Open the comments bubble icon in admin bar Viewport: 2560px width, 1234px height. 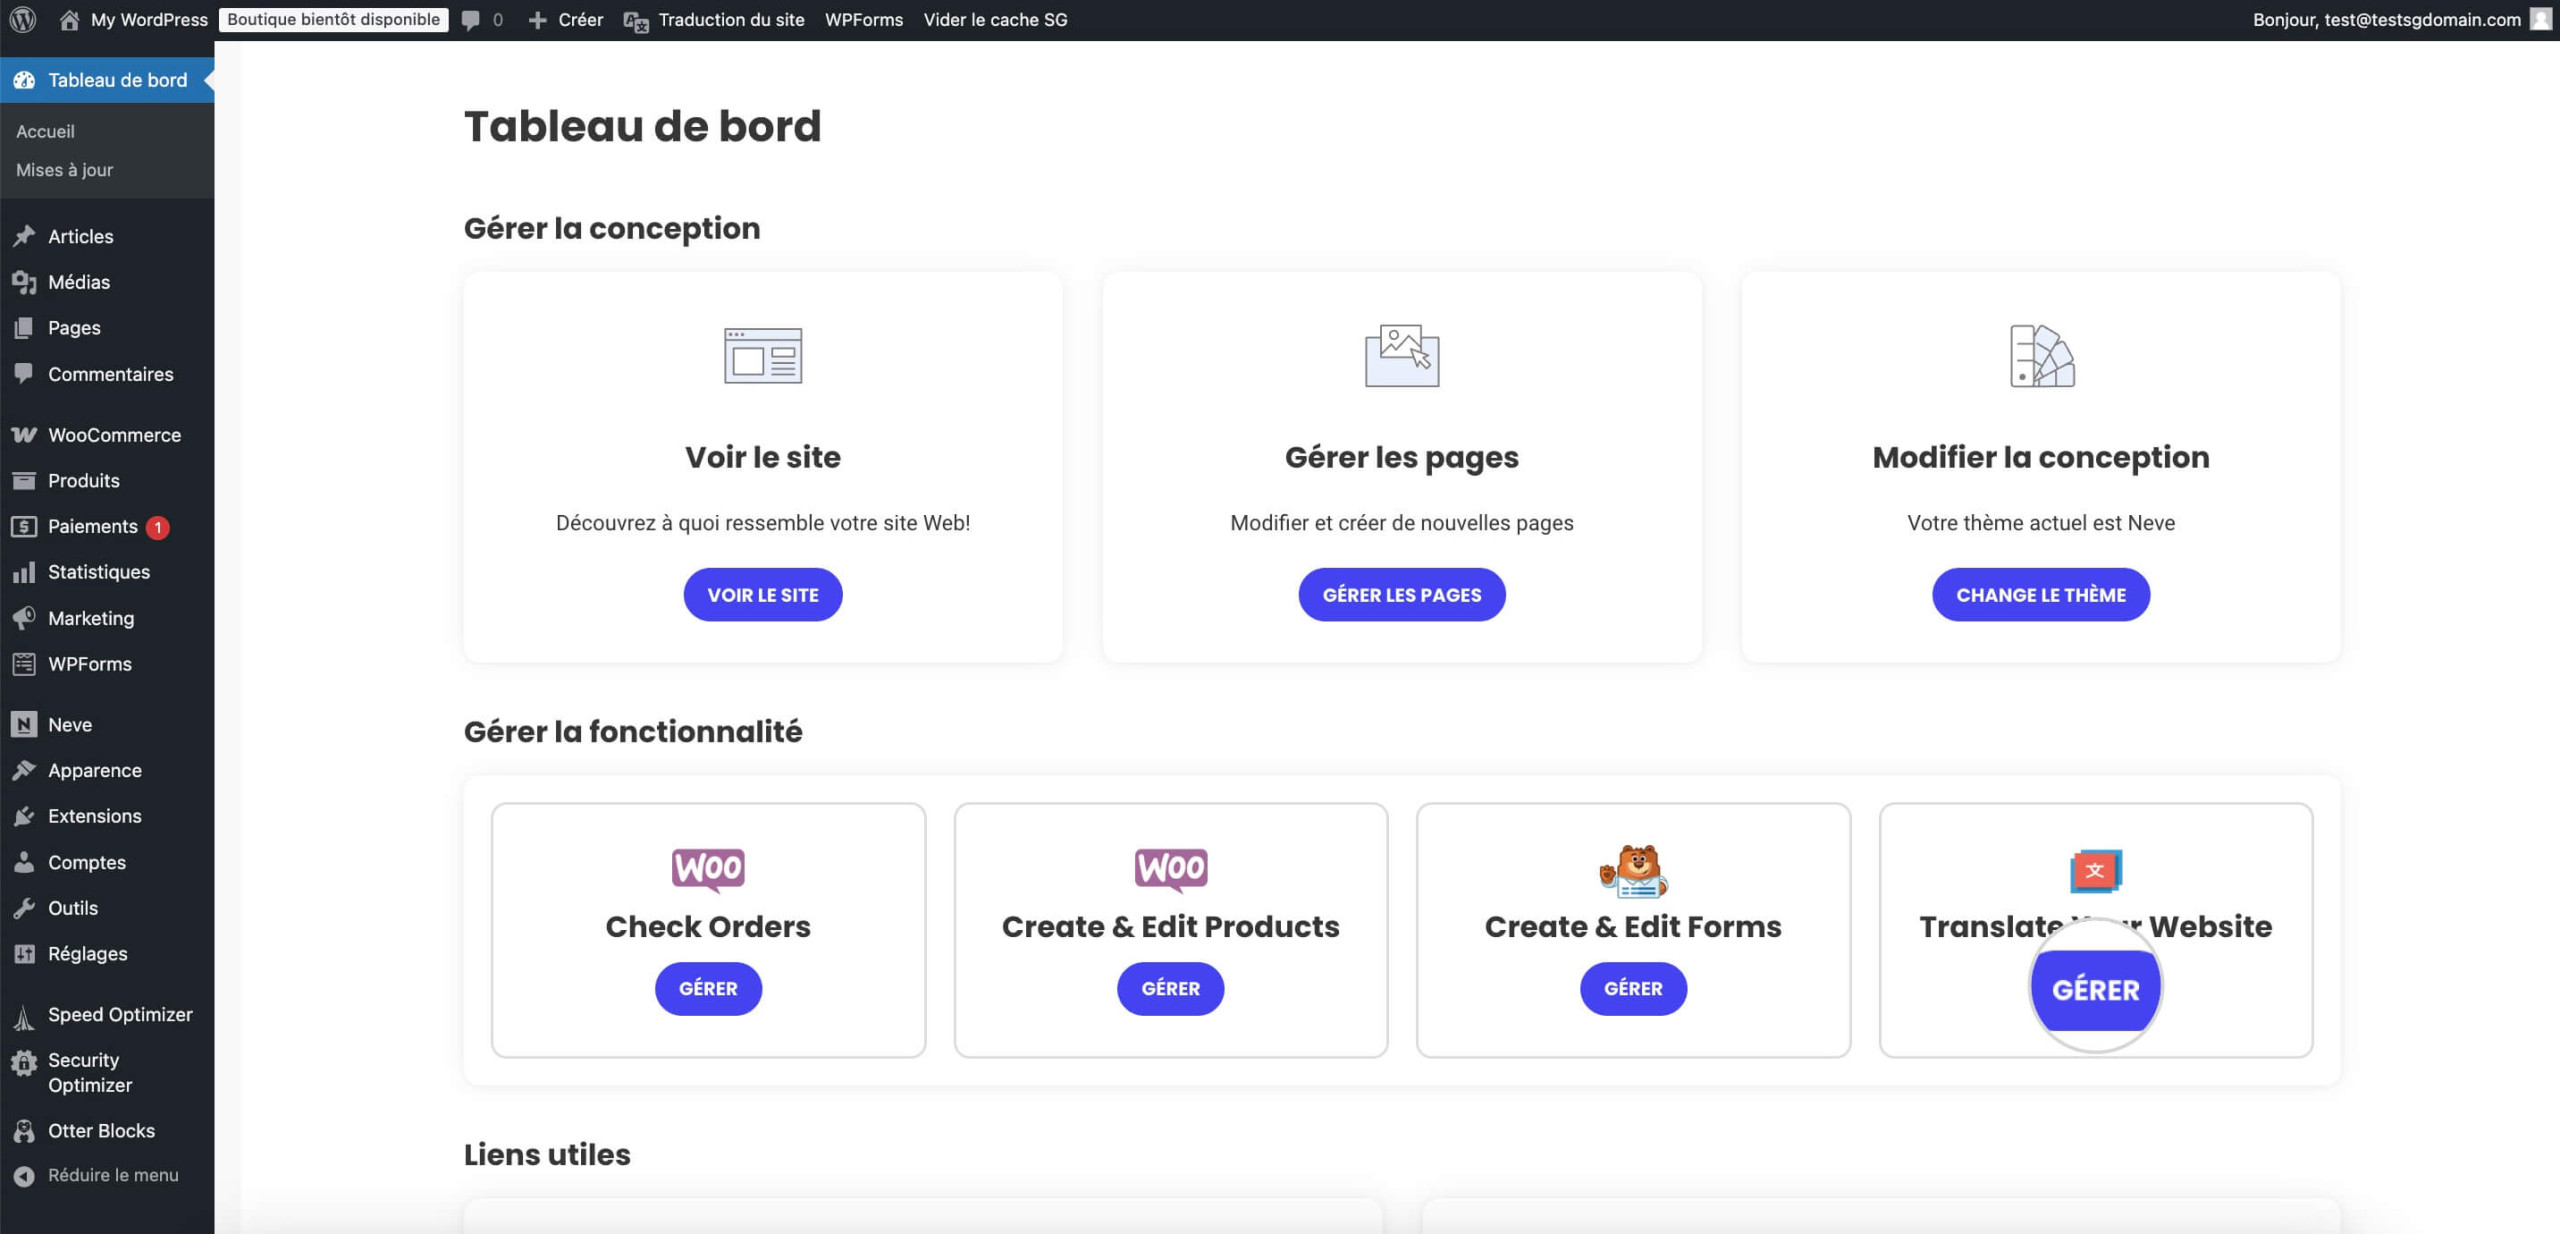[x=471, y=20]
